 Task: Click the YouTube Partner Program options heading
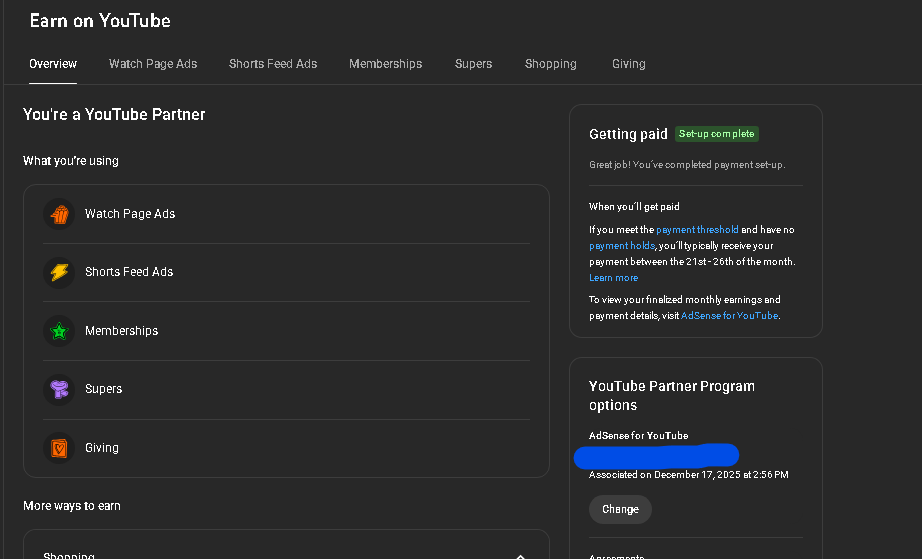[x=672, y=396]
